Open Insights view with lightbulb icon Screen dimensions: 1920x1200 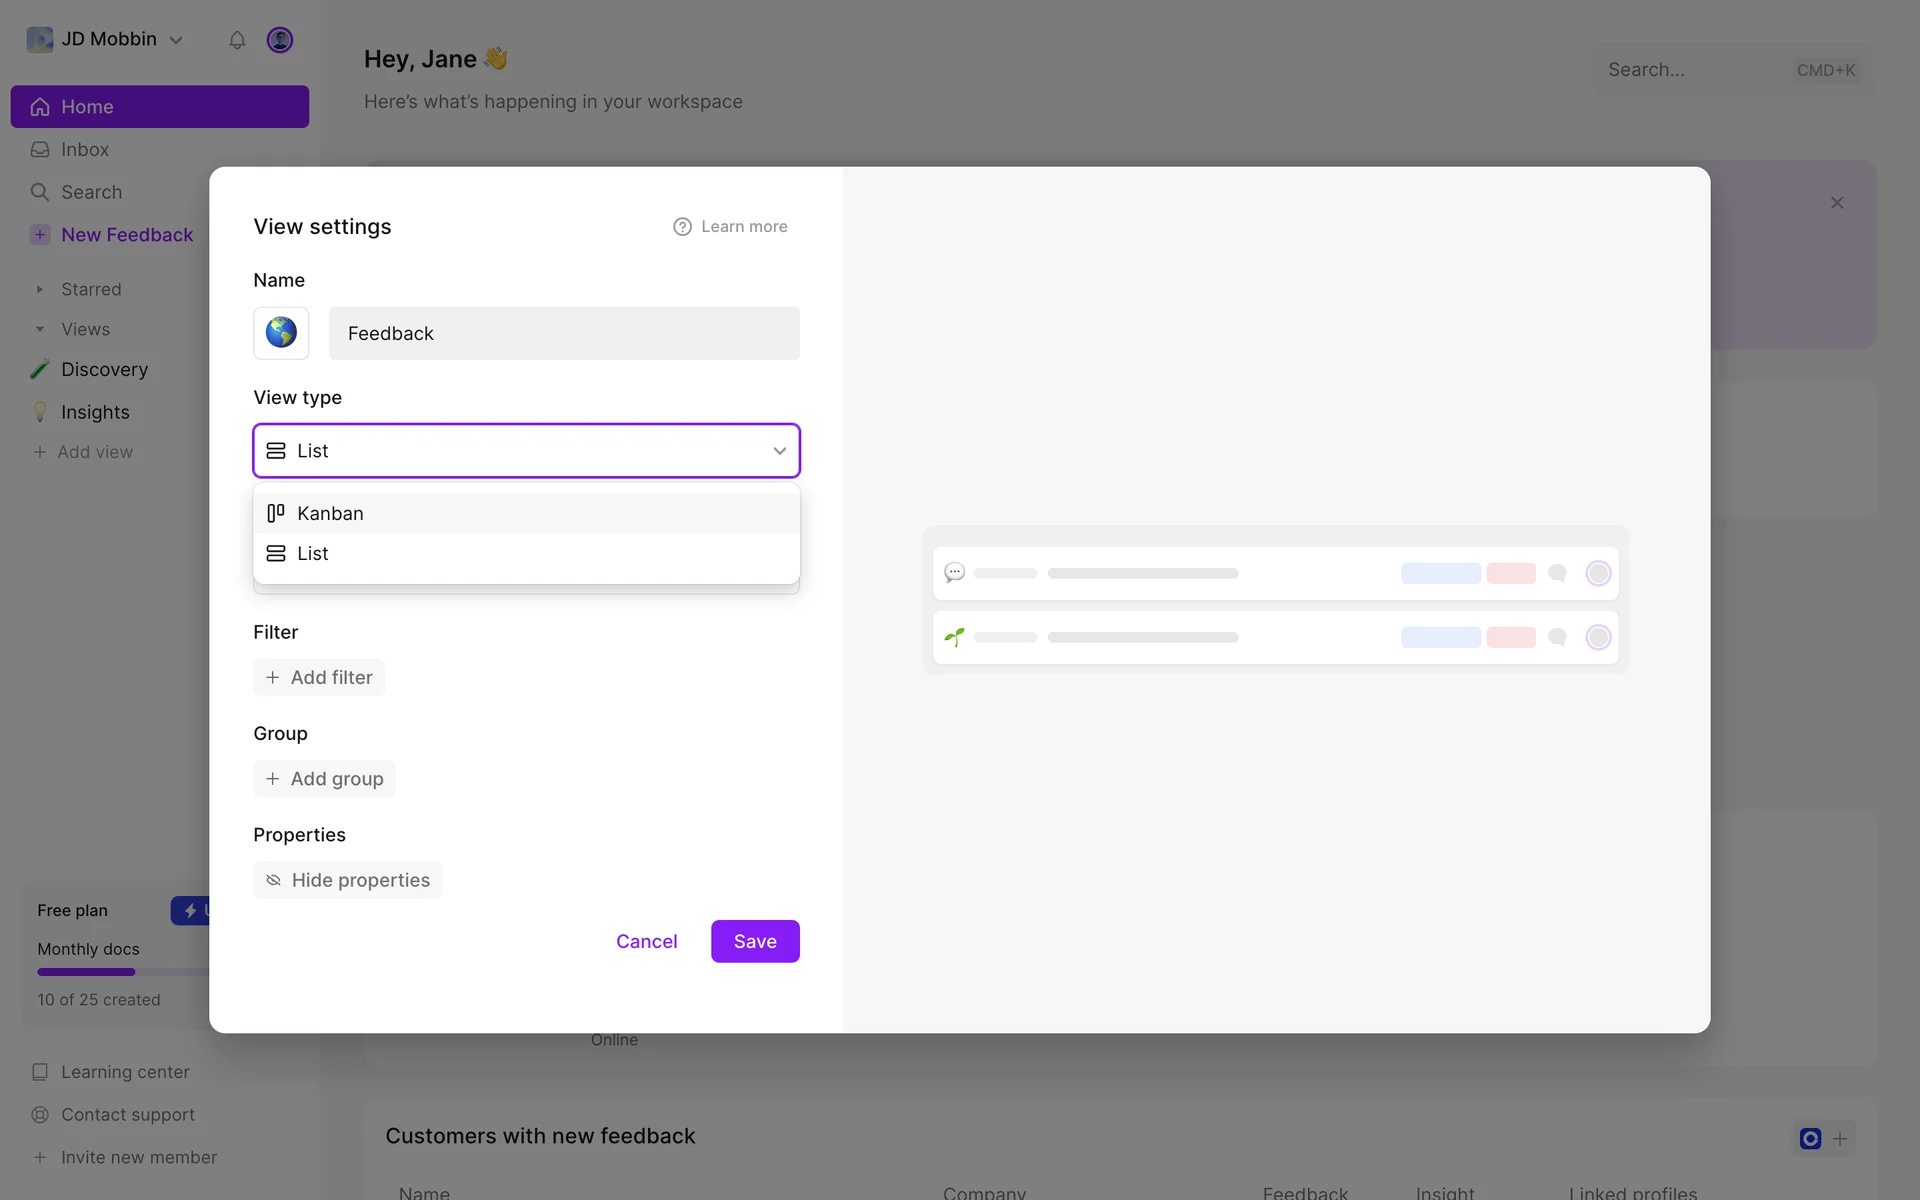click(x=95, y=412)
